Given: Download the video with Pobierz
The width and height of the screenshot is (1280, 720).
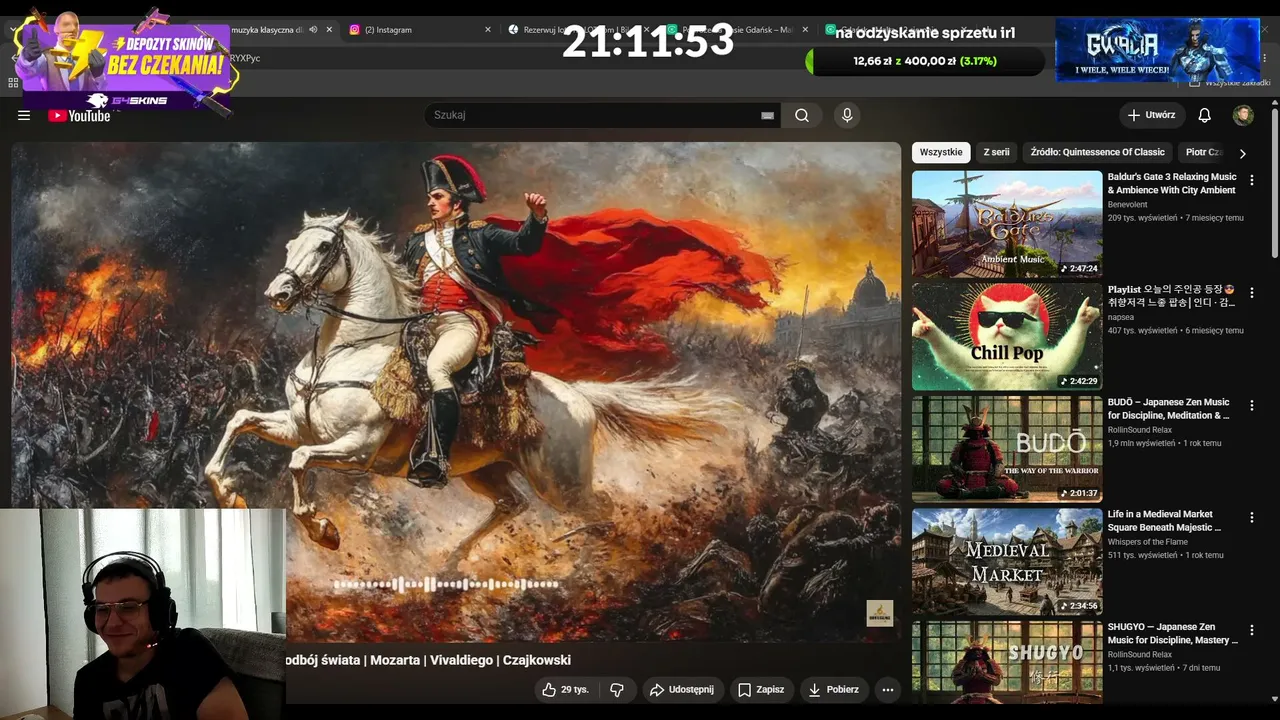Looking at the screenshot, I should tap(833, 689).
